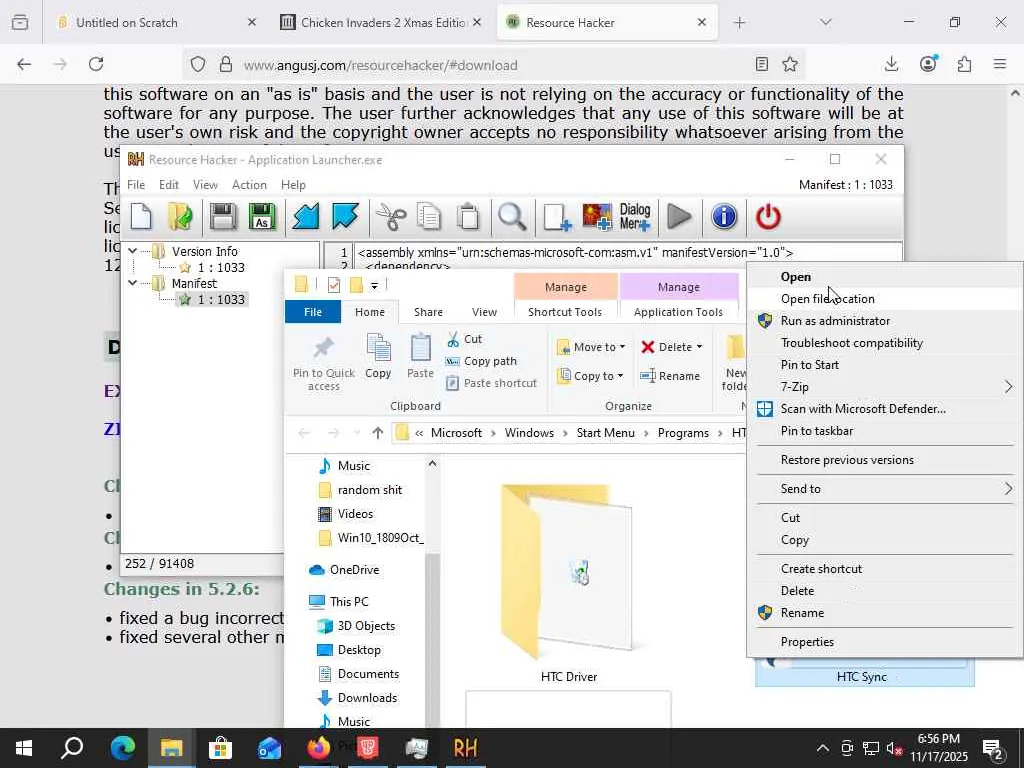
Task: Open the View menu in Resource Hacker
Action: [205, 185]
